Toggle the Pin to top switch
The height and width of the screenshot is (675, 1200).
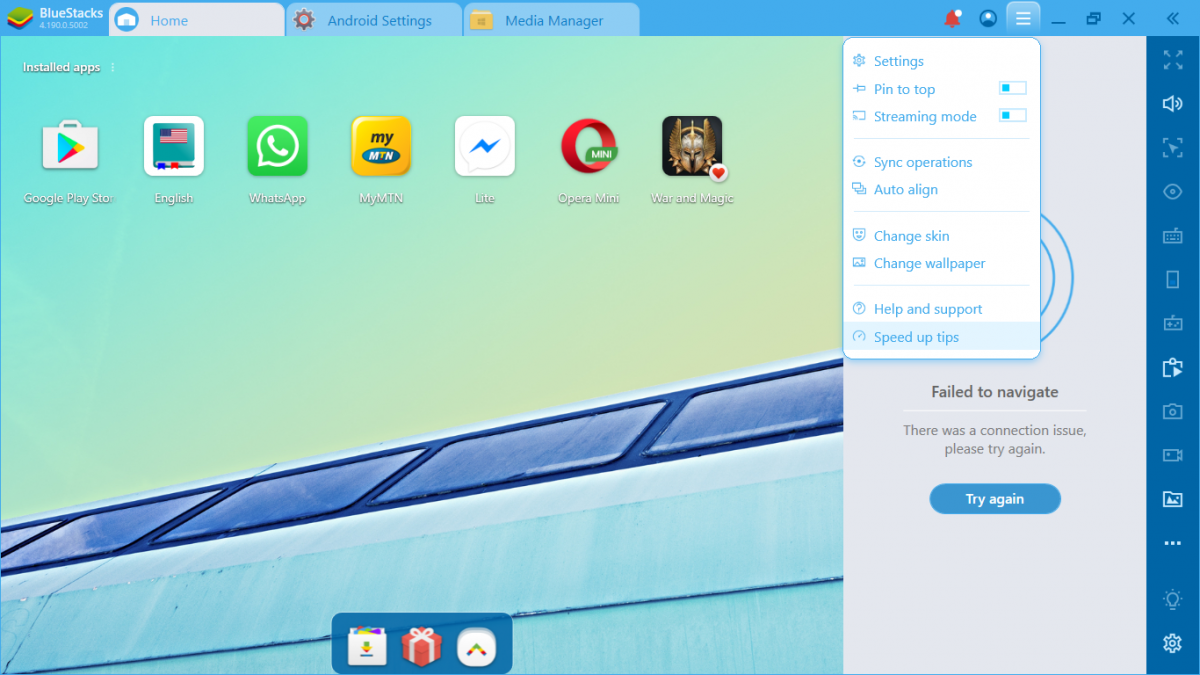tap(1012, 88)
